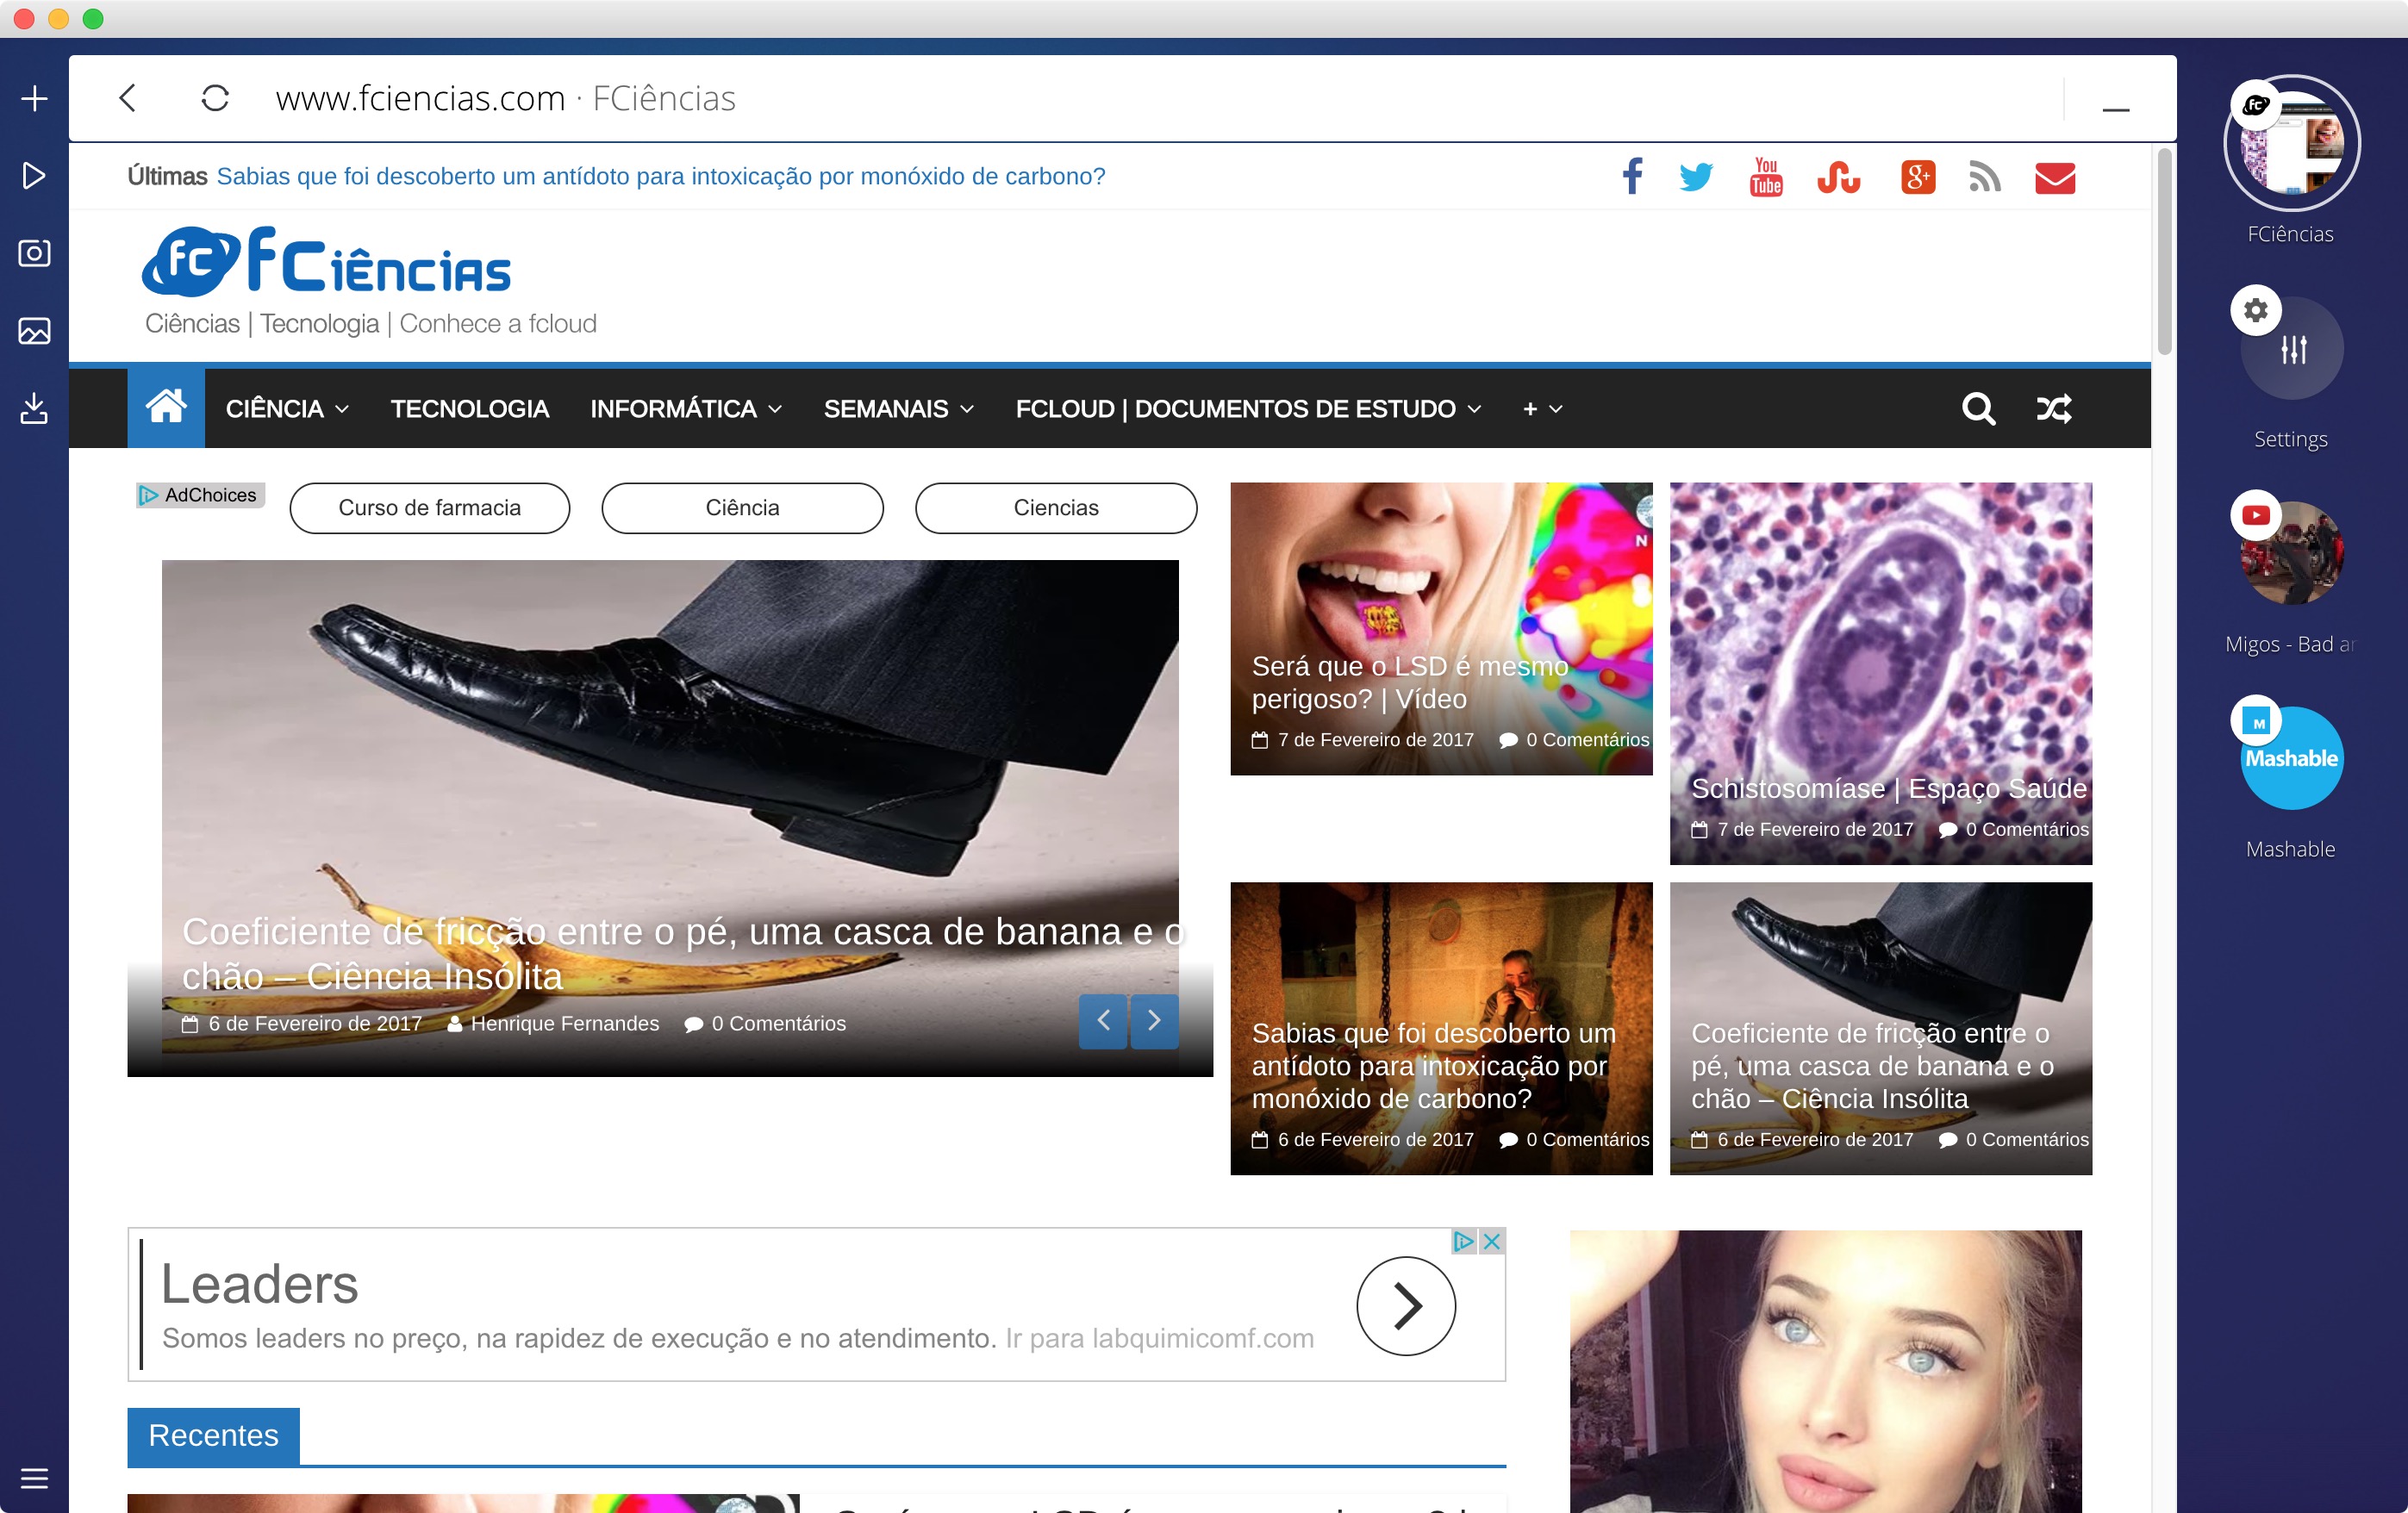Open the Settings item in the right sidebar

point(2291,346)
